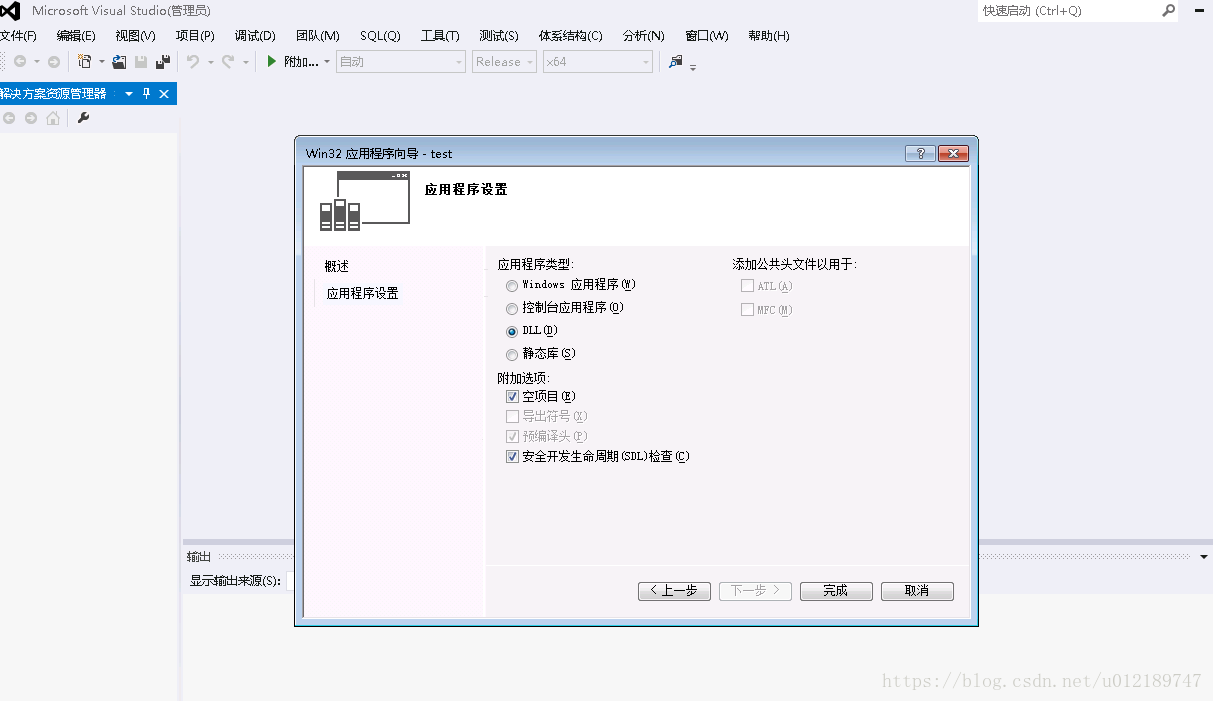
Task: Close the Solution Explorer panel
Action: click(165, 93)
